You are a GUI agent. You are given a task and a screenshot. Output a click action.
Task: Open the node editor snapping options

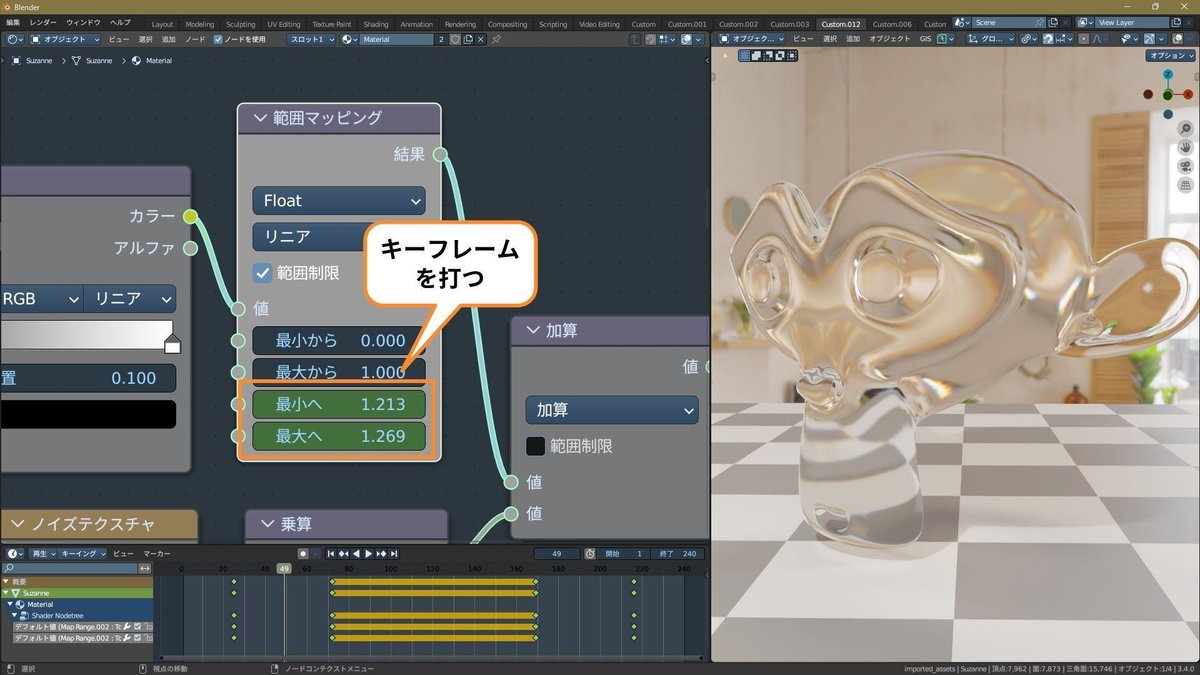click(669, 39)
